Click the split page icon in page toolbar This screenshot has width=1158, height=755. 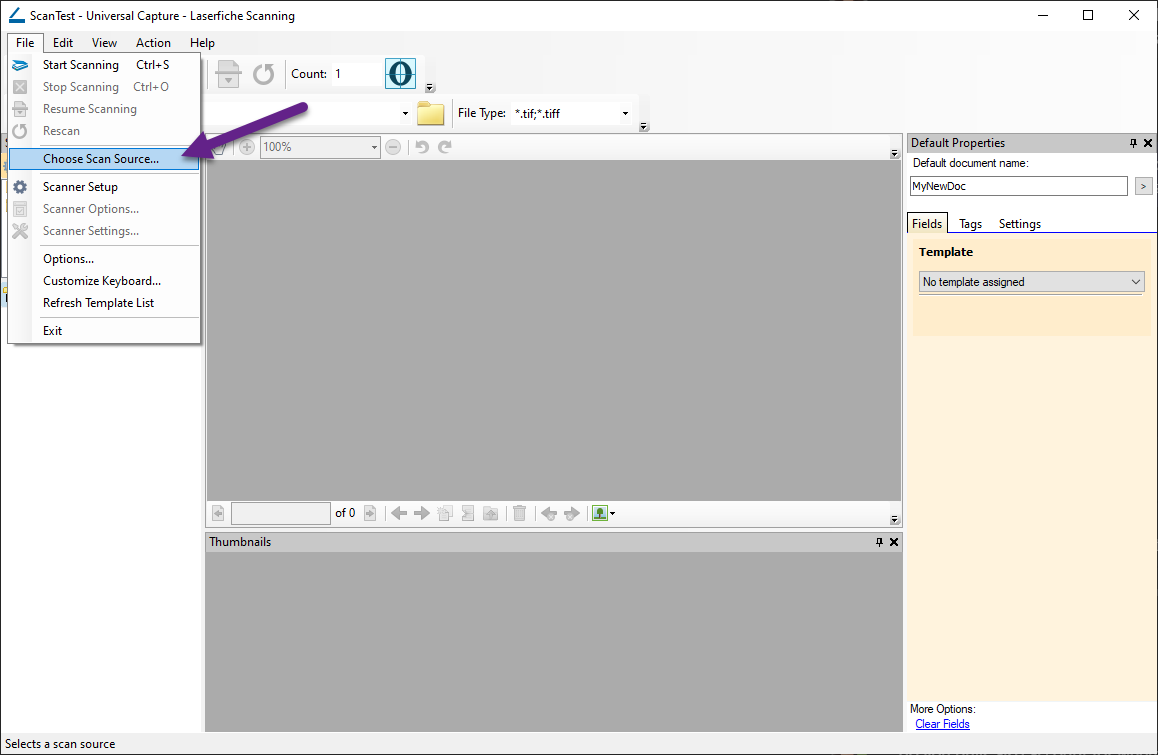[467, 513]
